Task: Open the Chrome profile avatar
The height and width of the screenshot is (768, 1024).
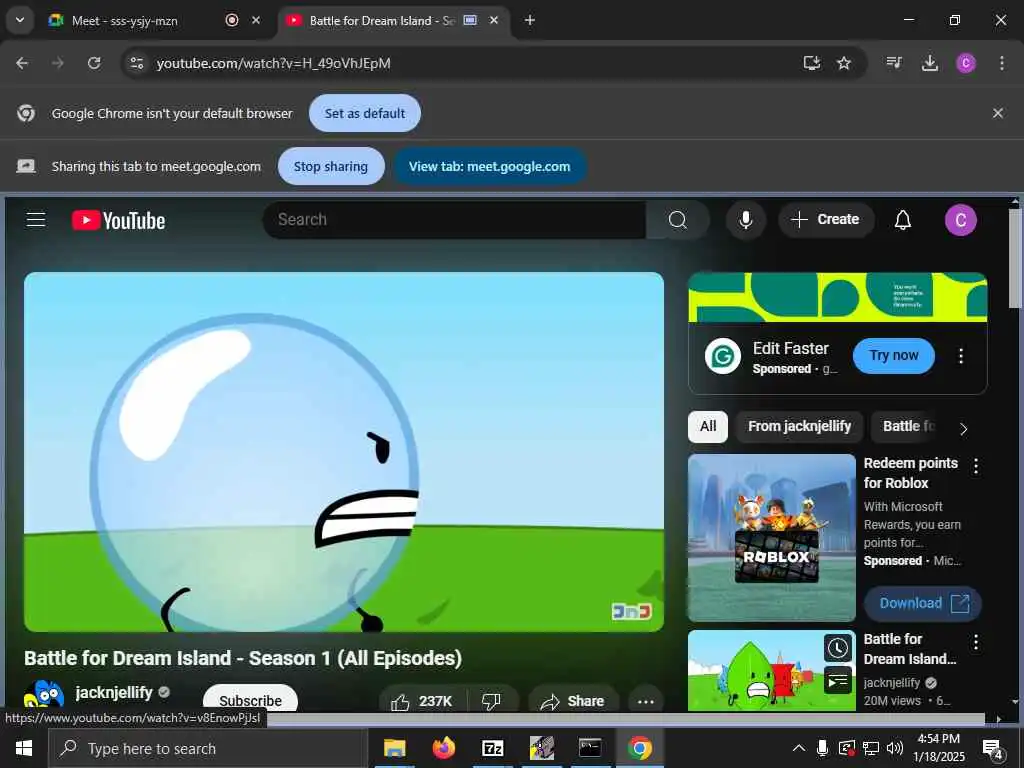Action: pos(966,63)
